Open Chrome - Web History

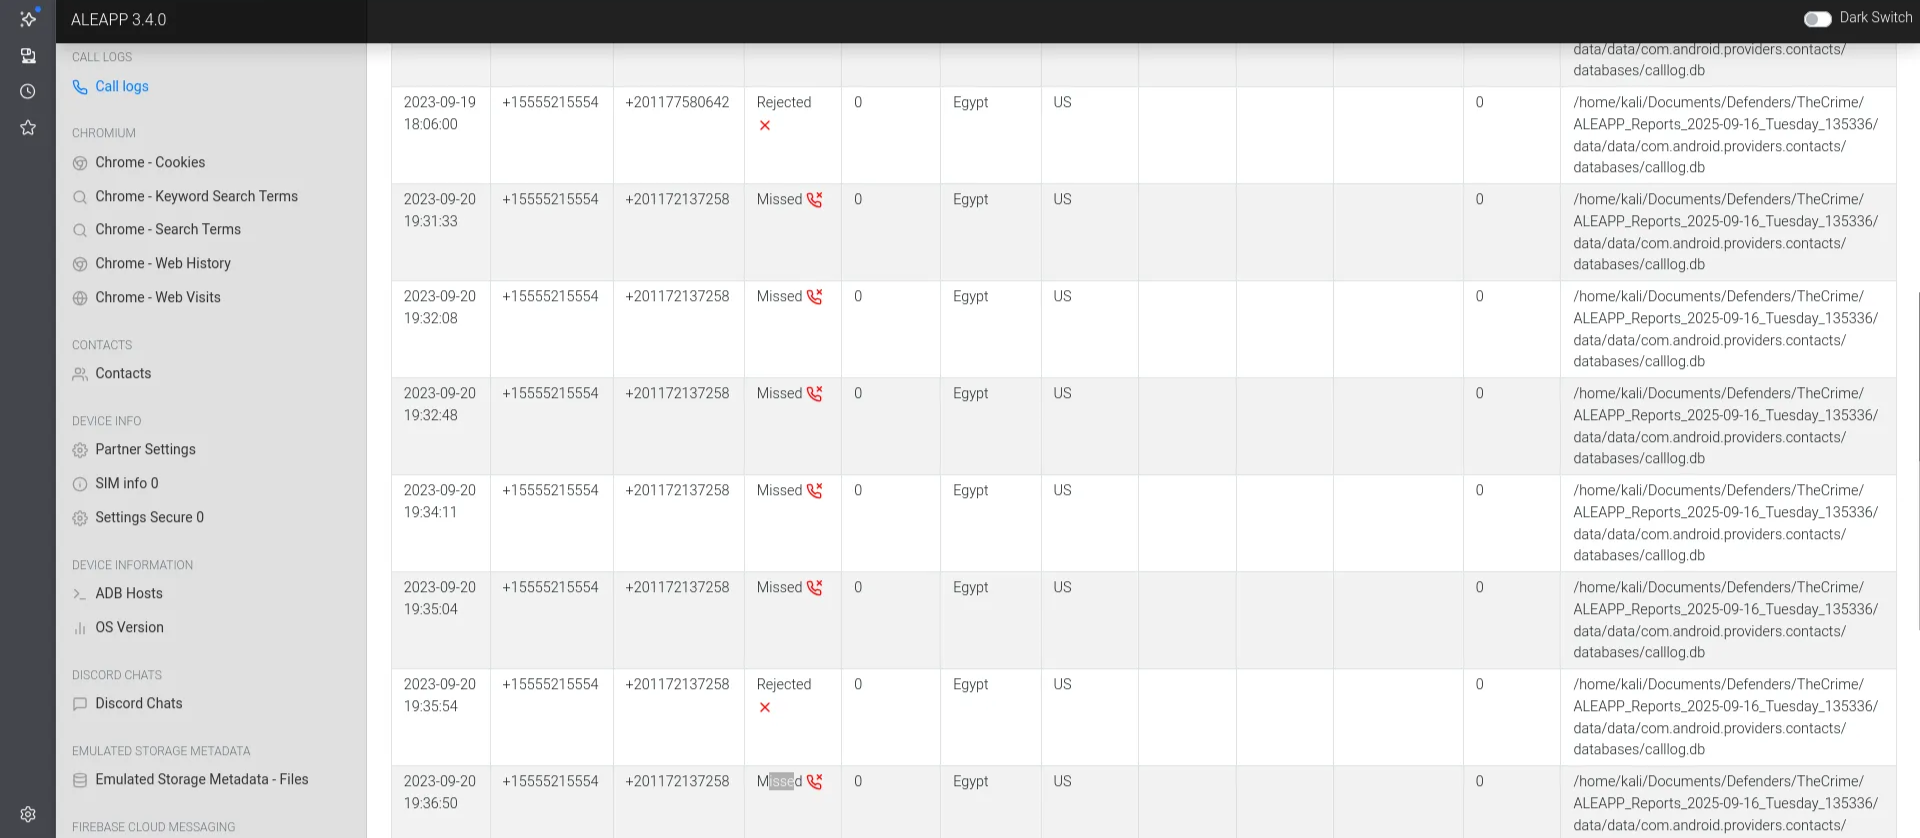pos(163,263)
